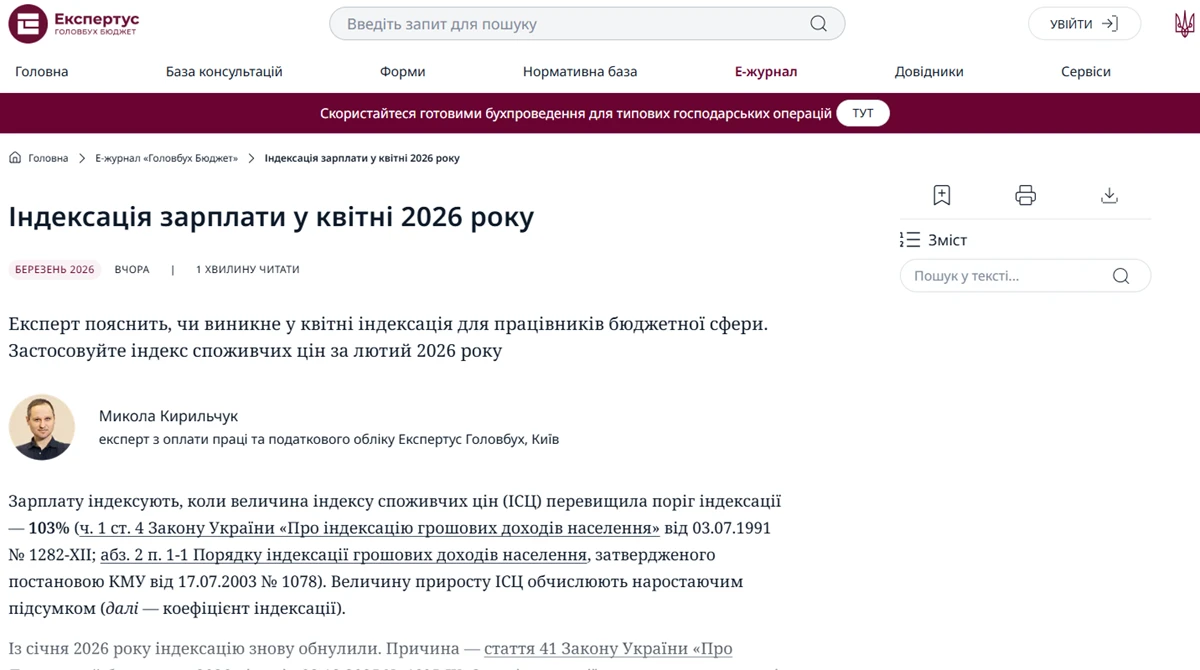
Task: Select the home icon in the breadcrumbs
Action: (13, 157)
